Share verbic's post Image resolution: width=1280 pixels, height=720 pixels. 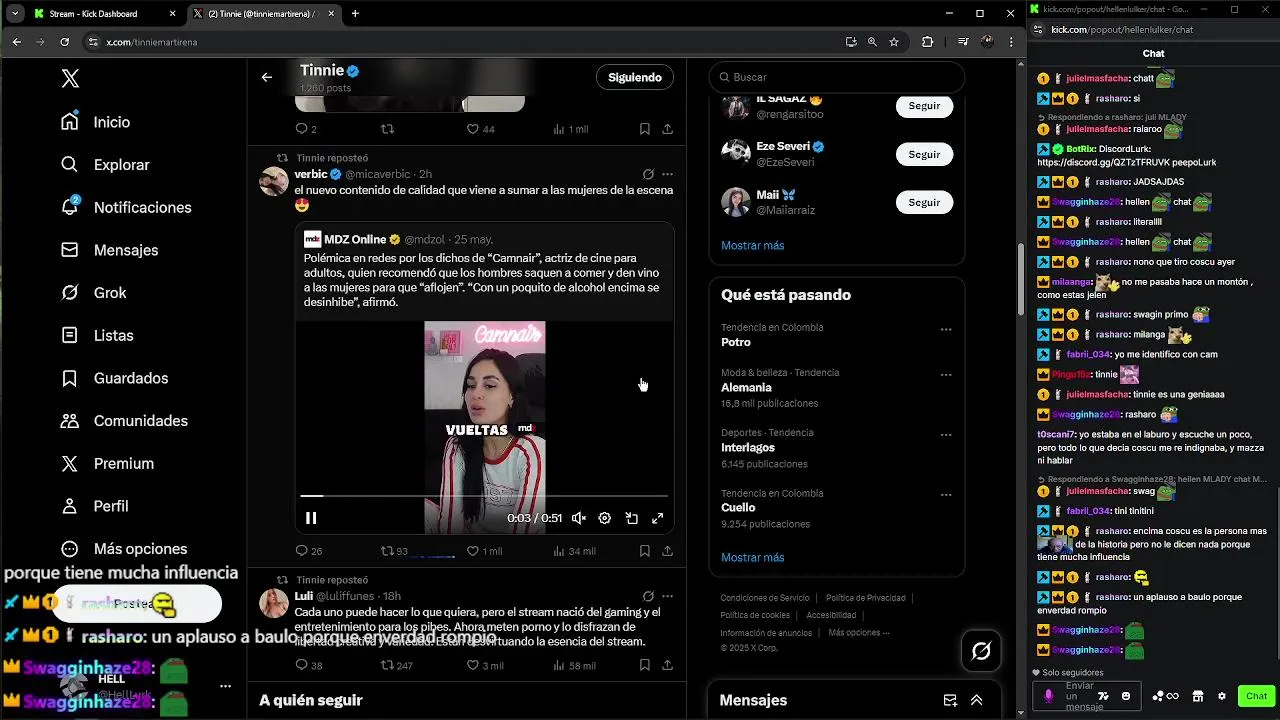[x=667, y=551]
